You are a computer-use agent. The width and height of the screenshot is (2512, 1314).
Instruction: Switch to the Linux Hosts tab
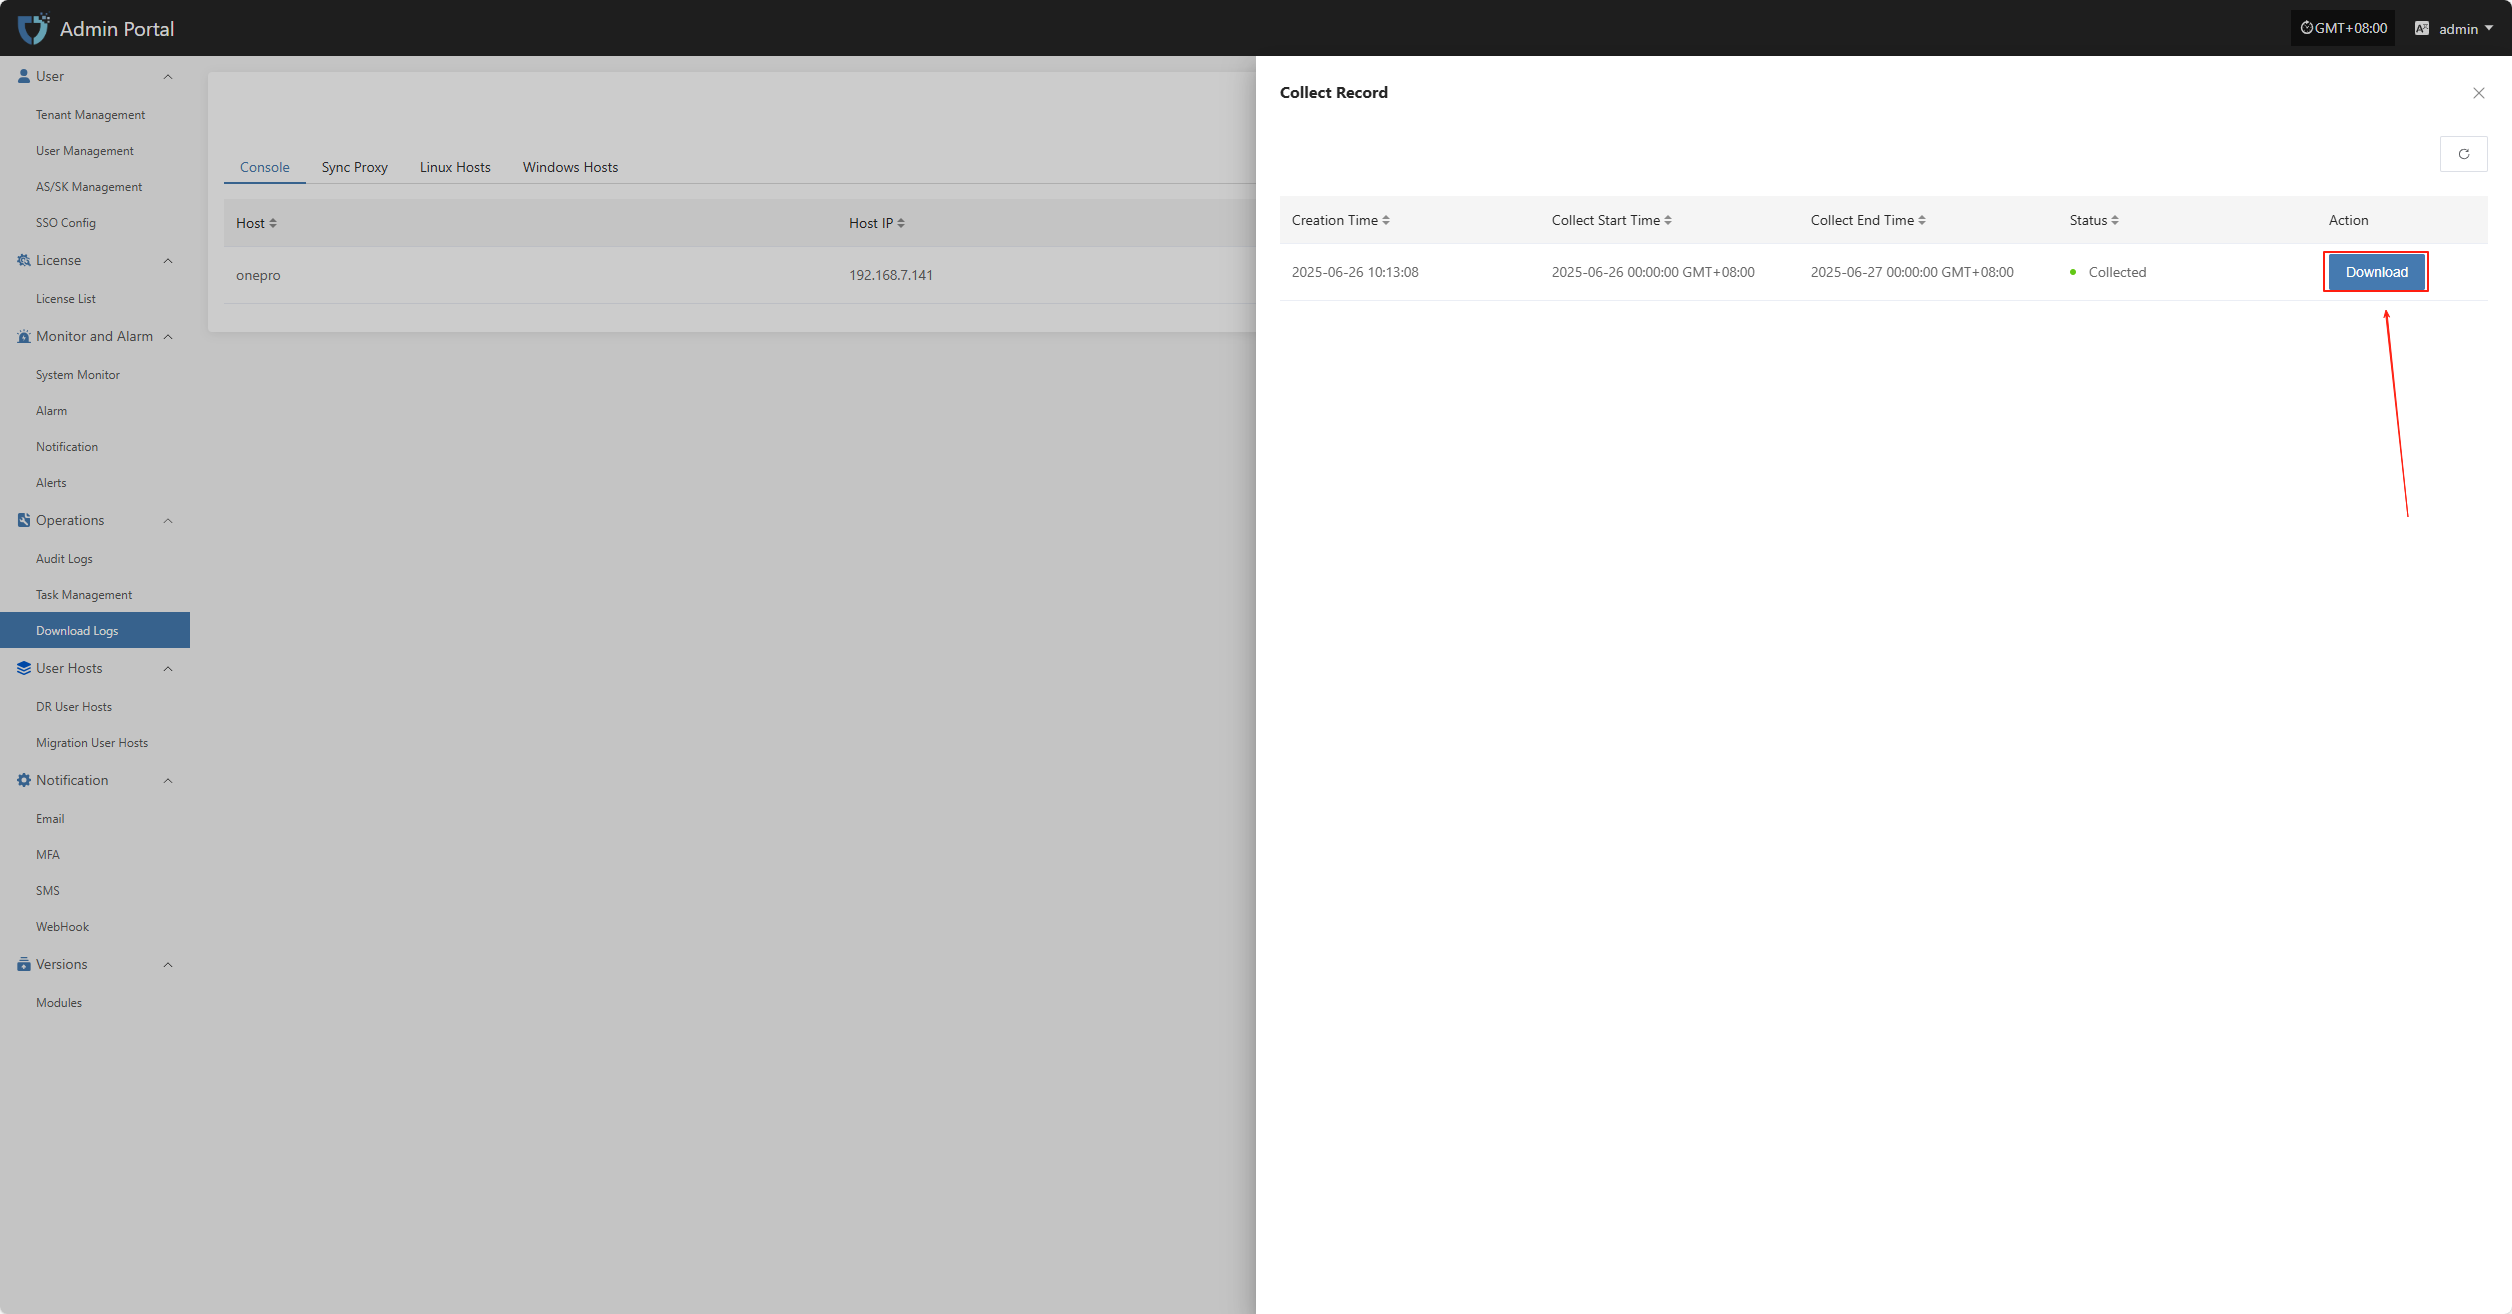[455, 167]
